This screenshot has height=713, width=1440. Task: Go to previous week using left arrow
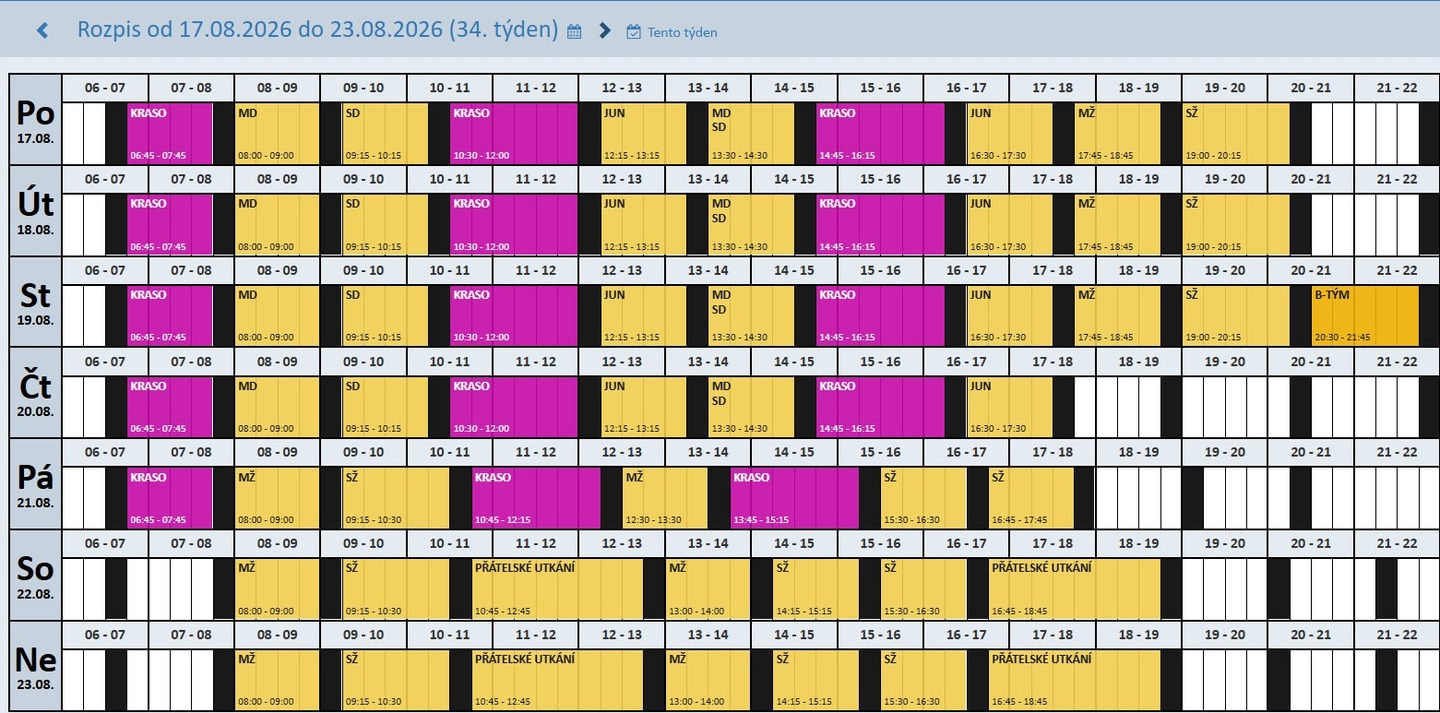point(42,31)
